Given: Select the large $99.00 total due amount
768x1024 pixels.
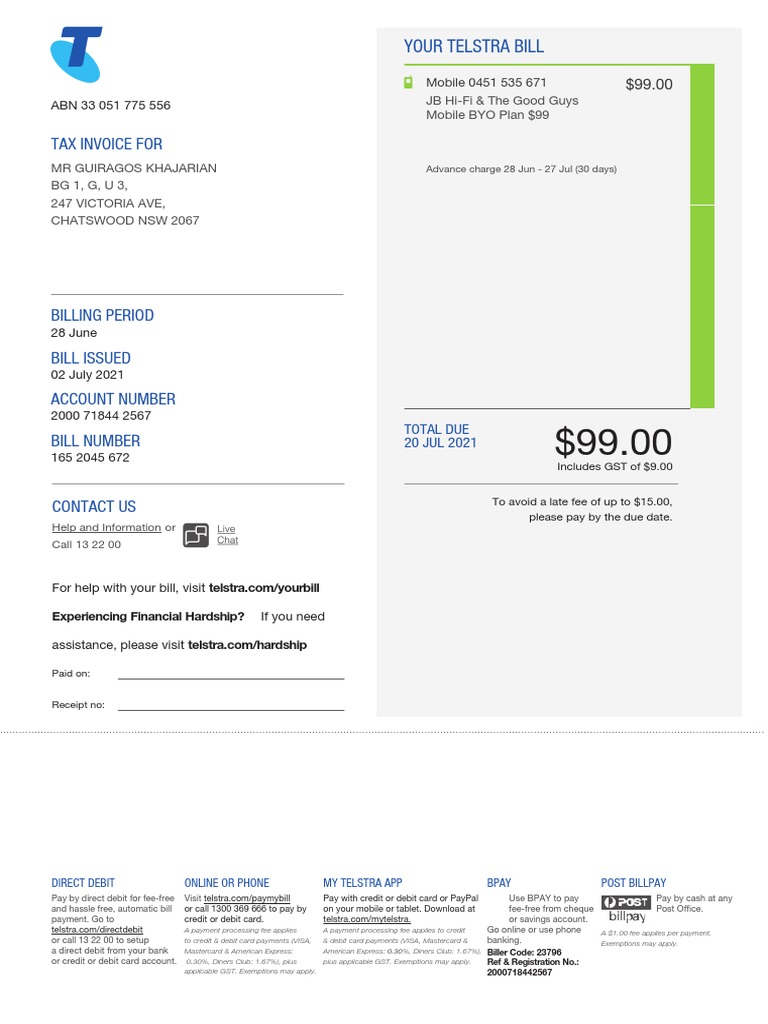Looking at the screenshot, I should click(613, 442).
